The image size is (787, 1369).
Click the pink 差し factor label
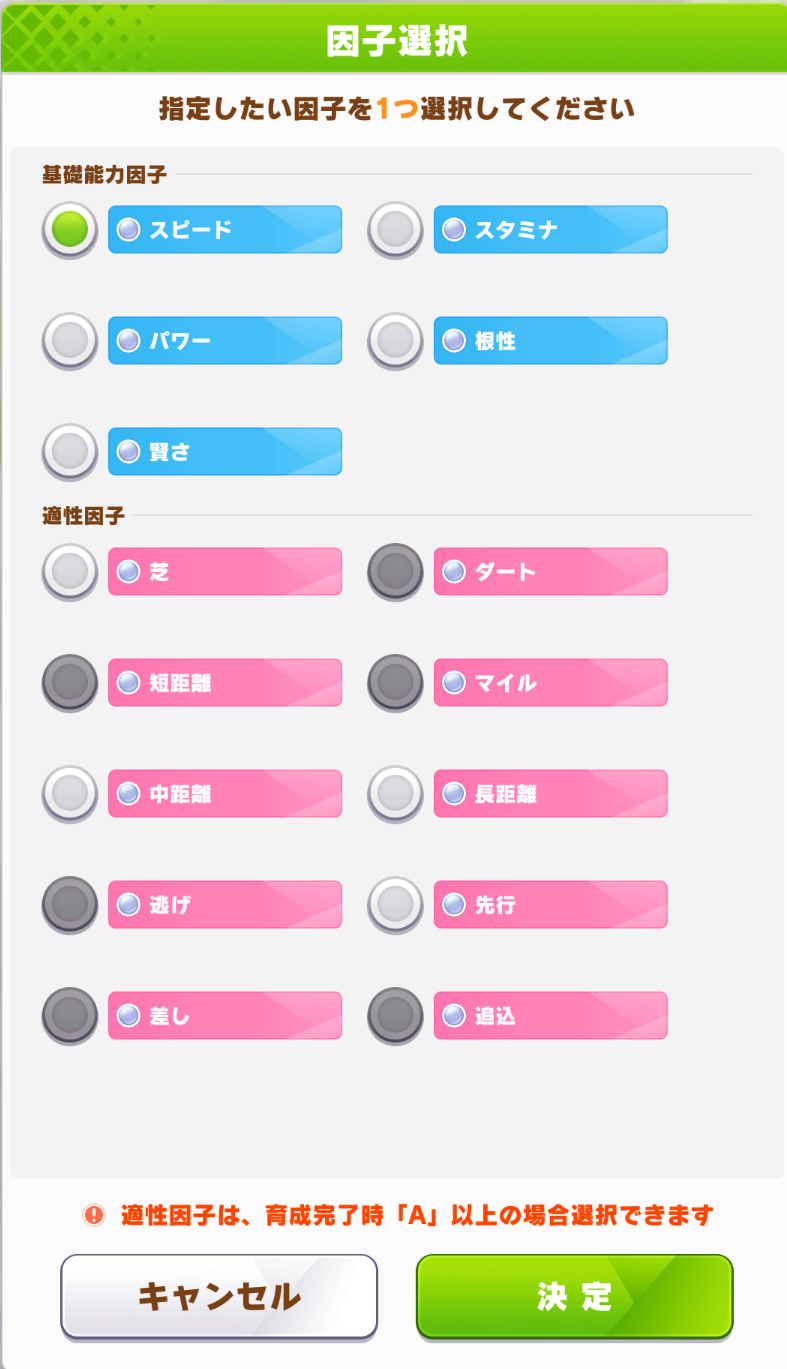pyautogui.click(x=225, y=1016)
